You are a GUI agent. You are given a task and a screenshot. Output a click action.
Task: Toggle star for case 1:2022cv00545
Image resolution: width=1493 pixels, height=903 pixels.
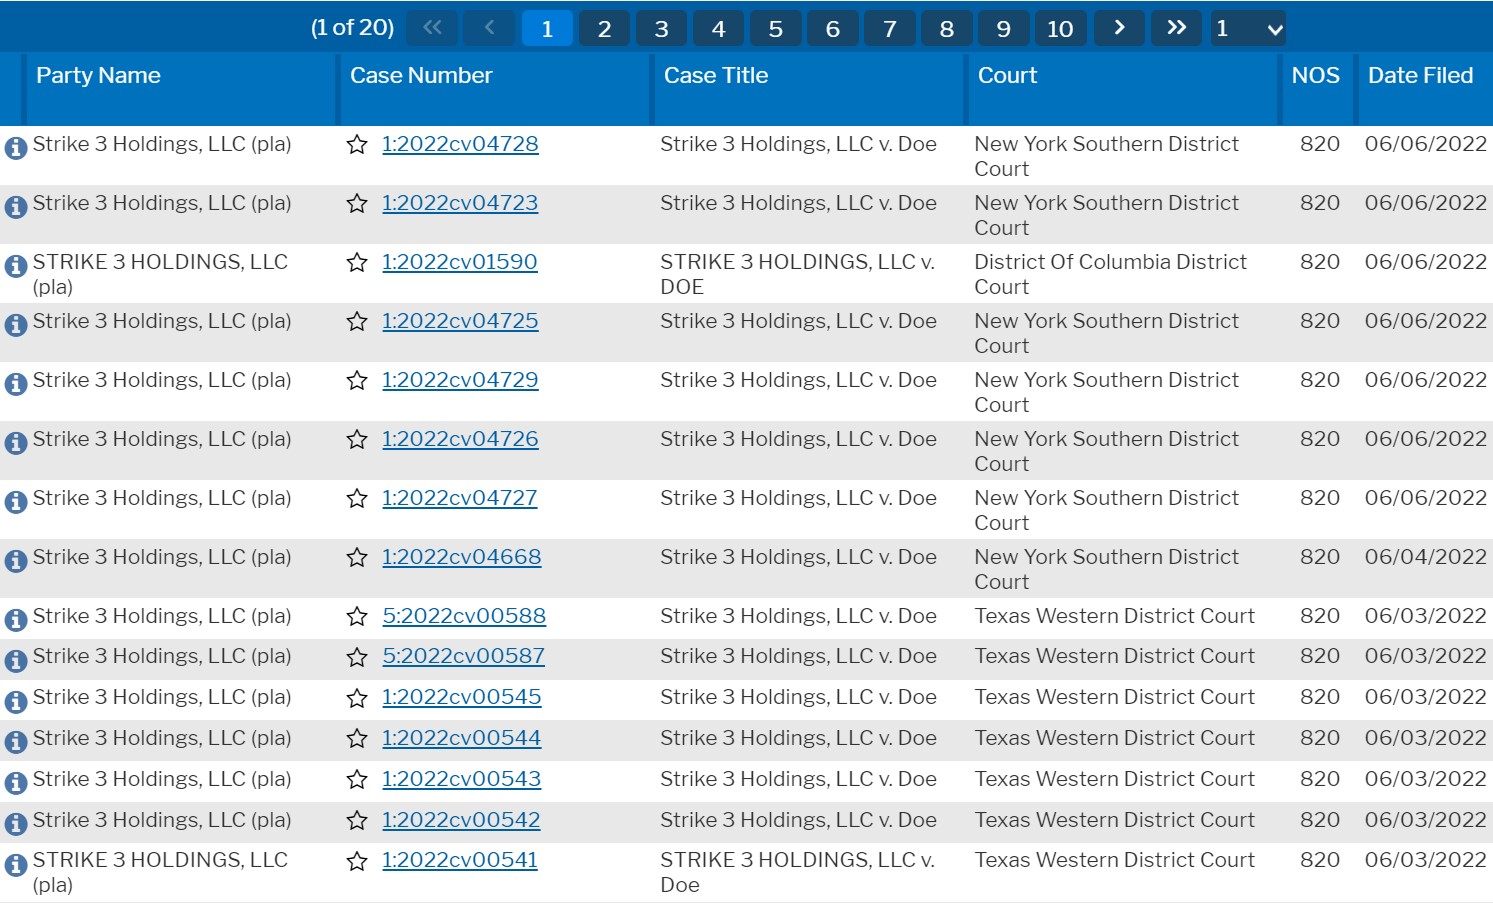(357, 698)
